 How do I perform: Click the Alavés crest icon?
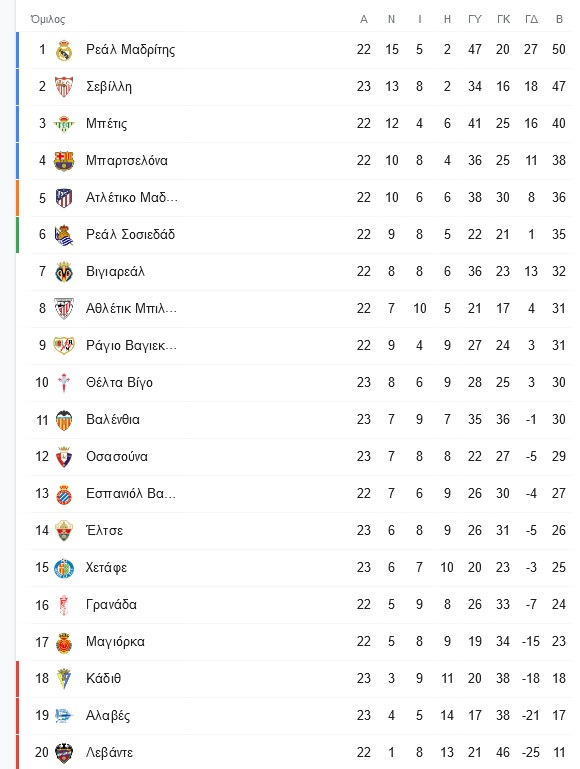point(64,716)
